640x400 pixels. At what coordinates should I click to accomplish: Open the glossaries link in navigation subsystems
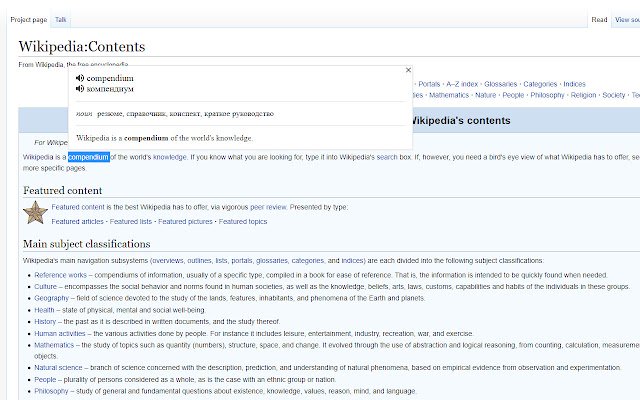pos(272,261)
